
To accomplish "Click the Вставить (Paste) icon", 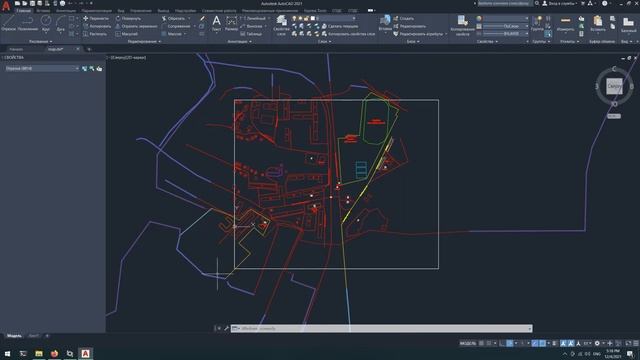I will click(598, 23).
